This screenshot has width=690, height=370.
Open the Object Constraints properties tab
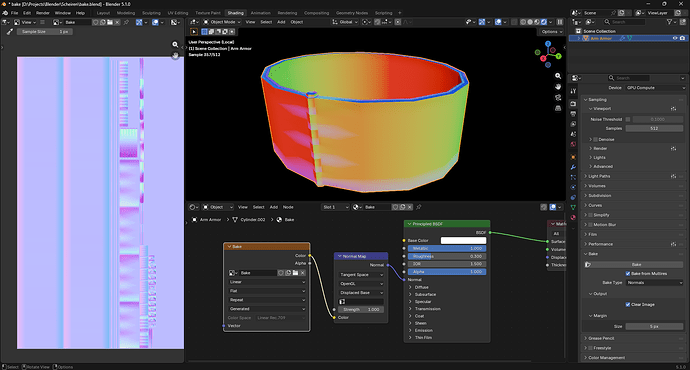[x=573, y=198]
